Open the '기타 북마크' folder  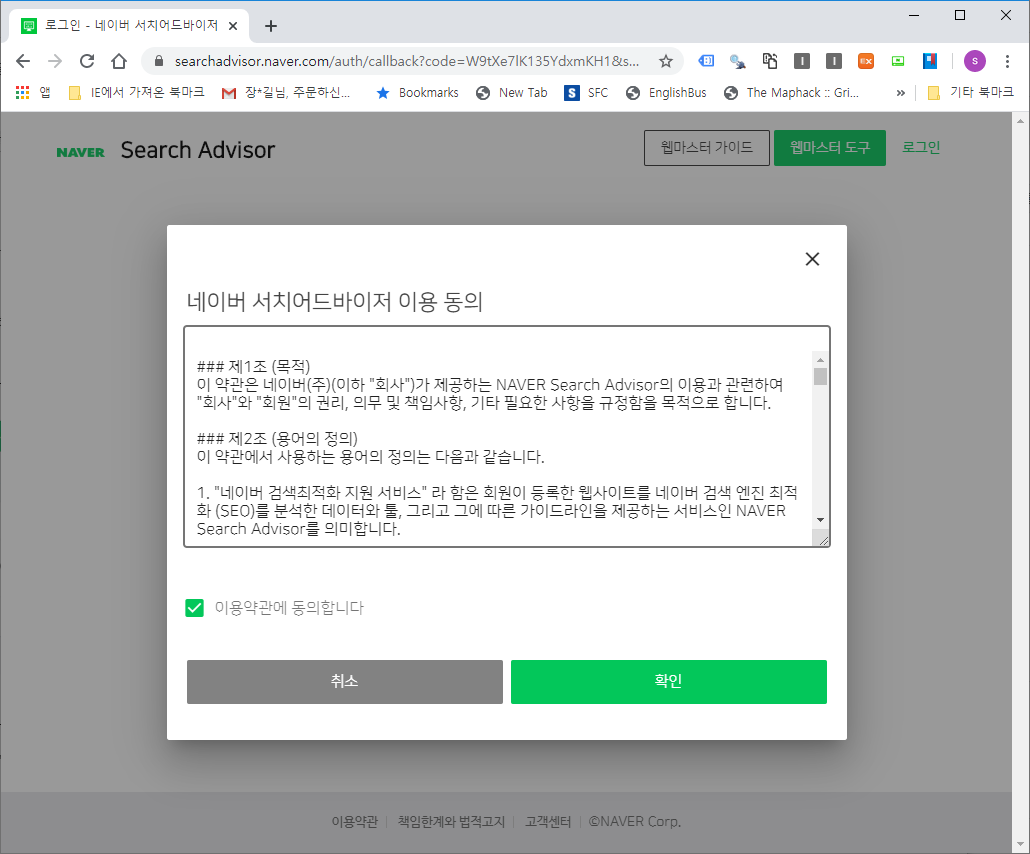(x=970, y=93)
